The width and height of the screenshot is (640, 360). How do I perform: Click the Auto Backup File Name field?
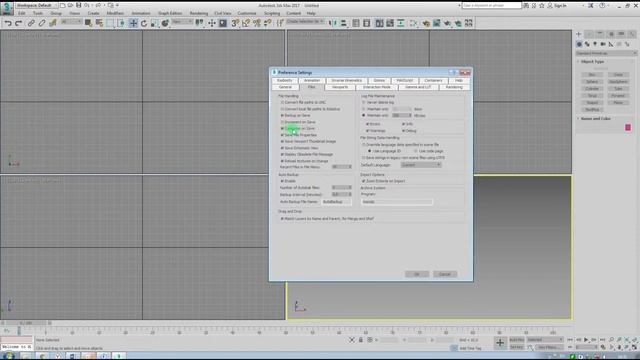pos(336,202)
